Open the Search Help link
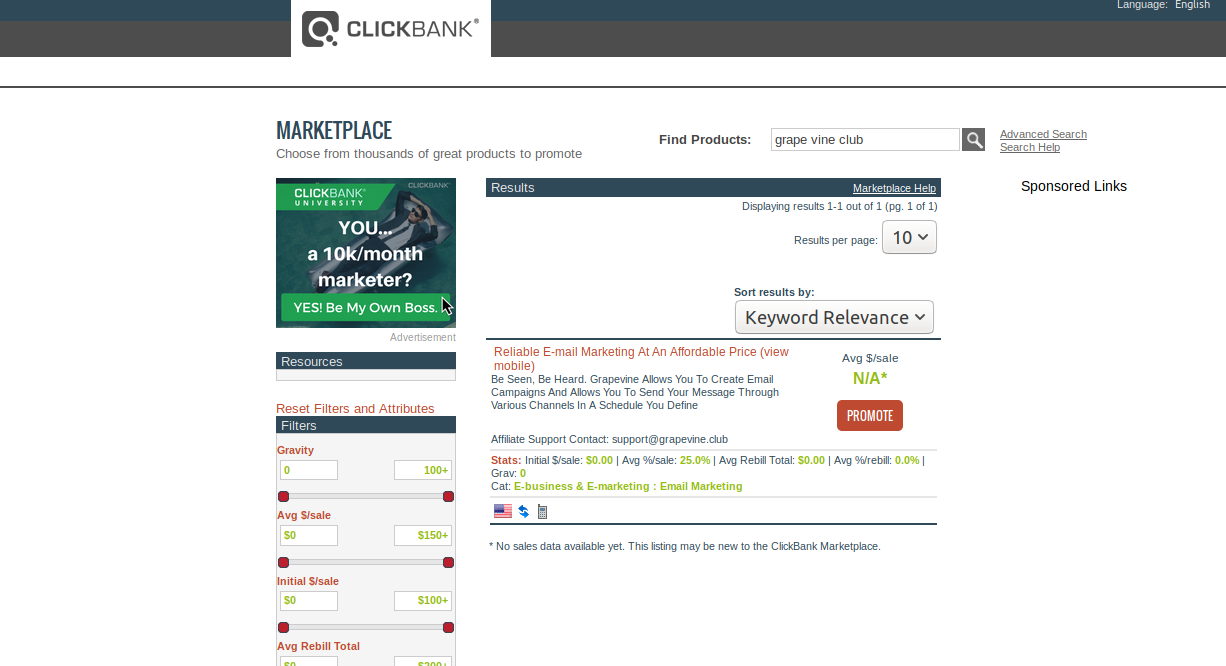Image resolution: width=1226 pixels, height=666 pixels. tap(1030, 147)
